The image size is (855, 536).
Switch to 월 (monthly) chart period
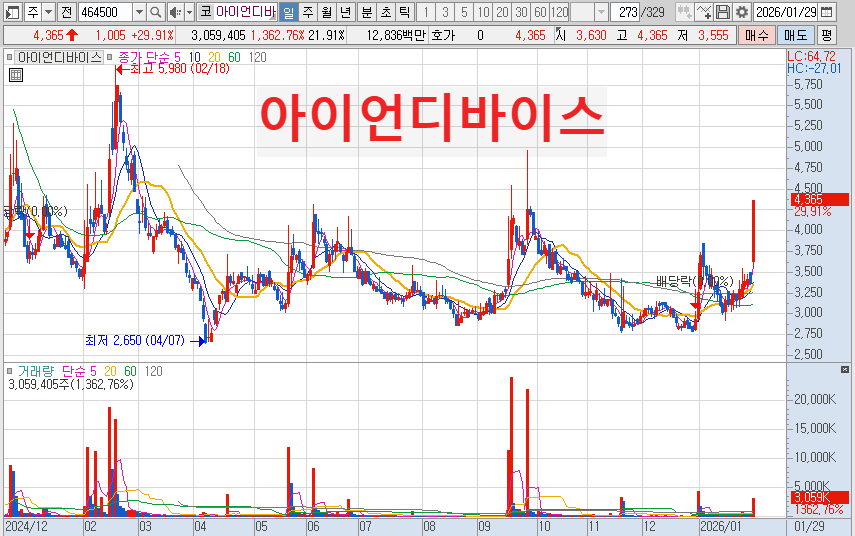click(x=326, y=11)
